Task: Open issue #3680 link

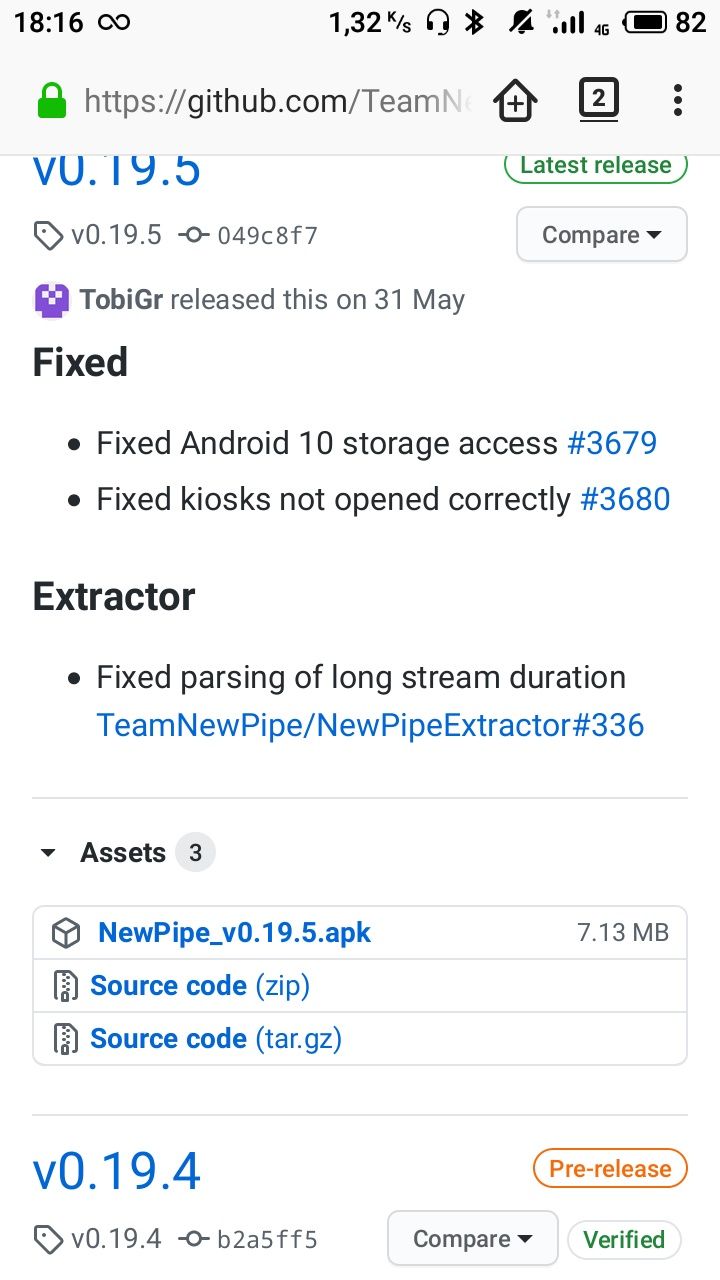Action: 625,499
